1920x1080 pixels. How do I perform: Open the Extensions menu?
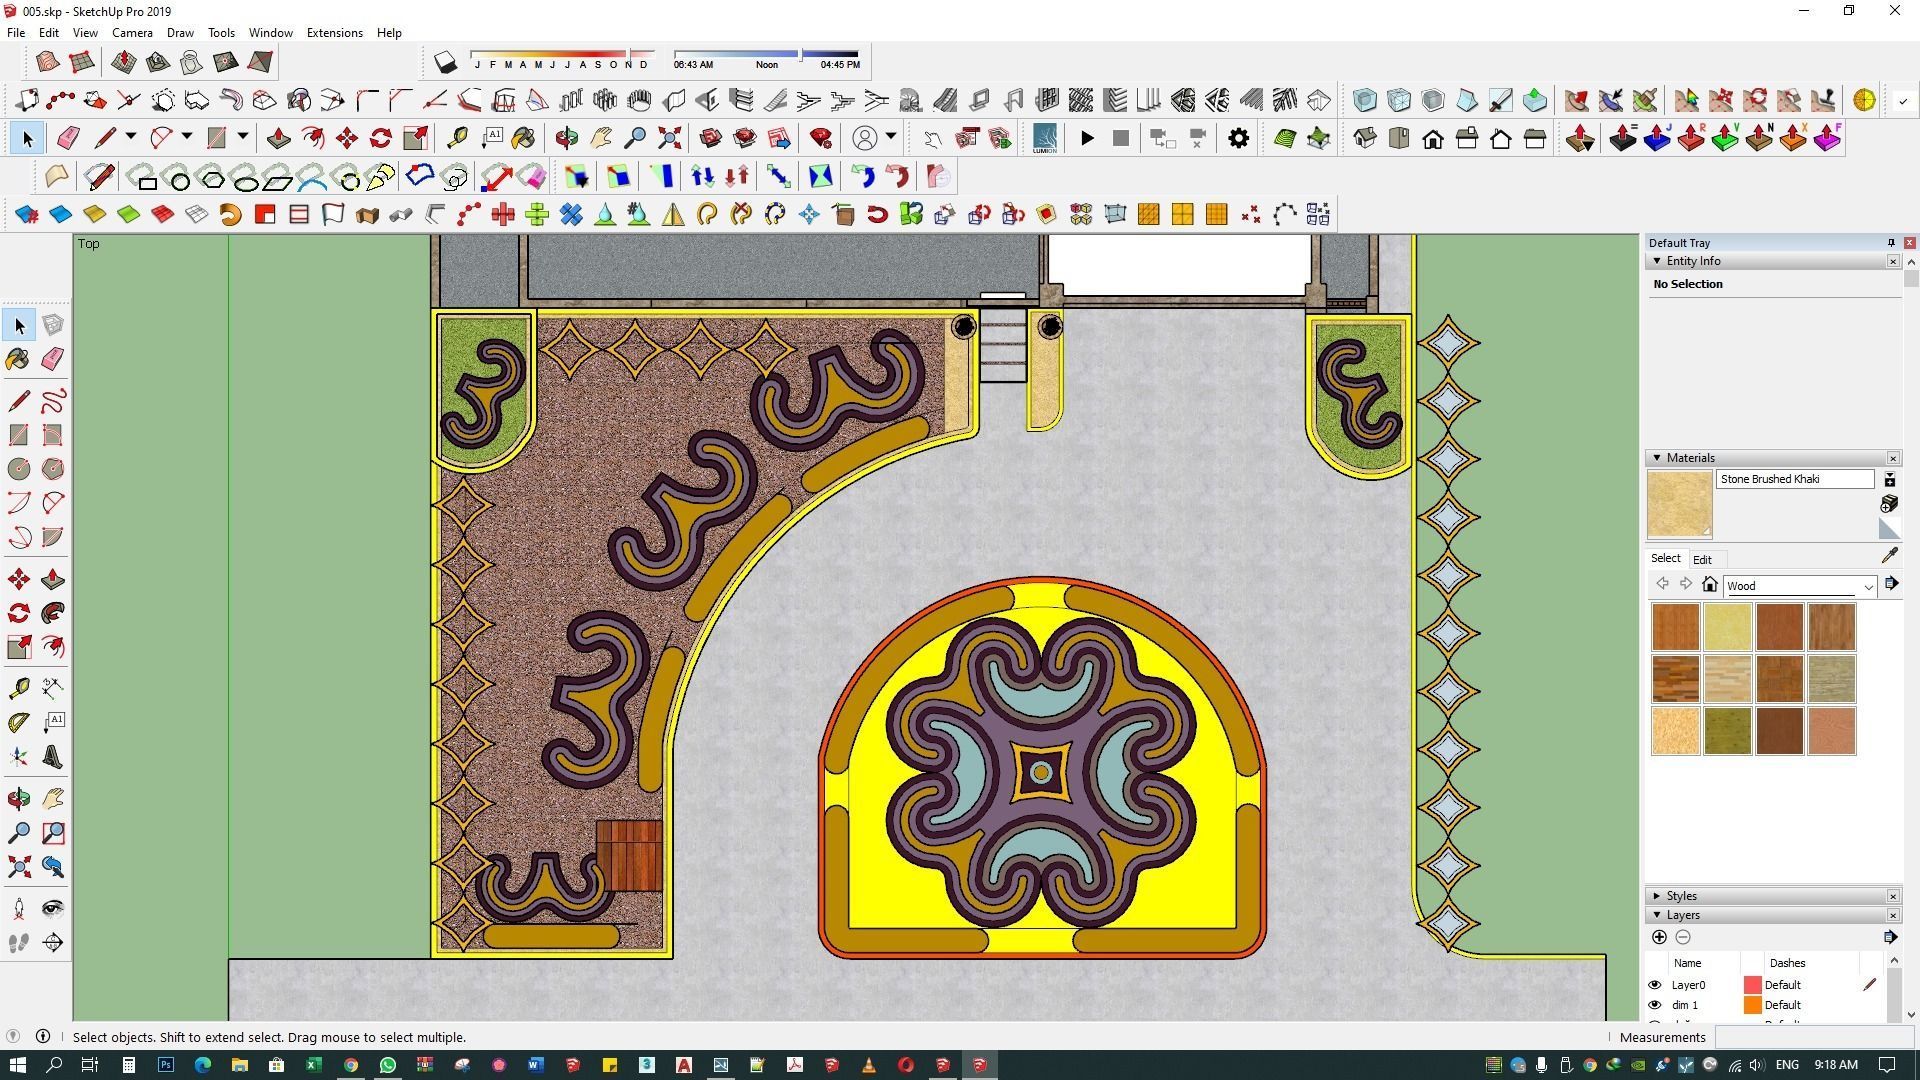click(334, 33)
